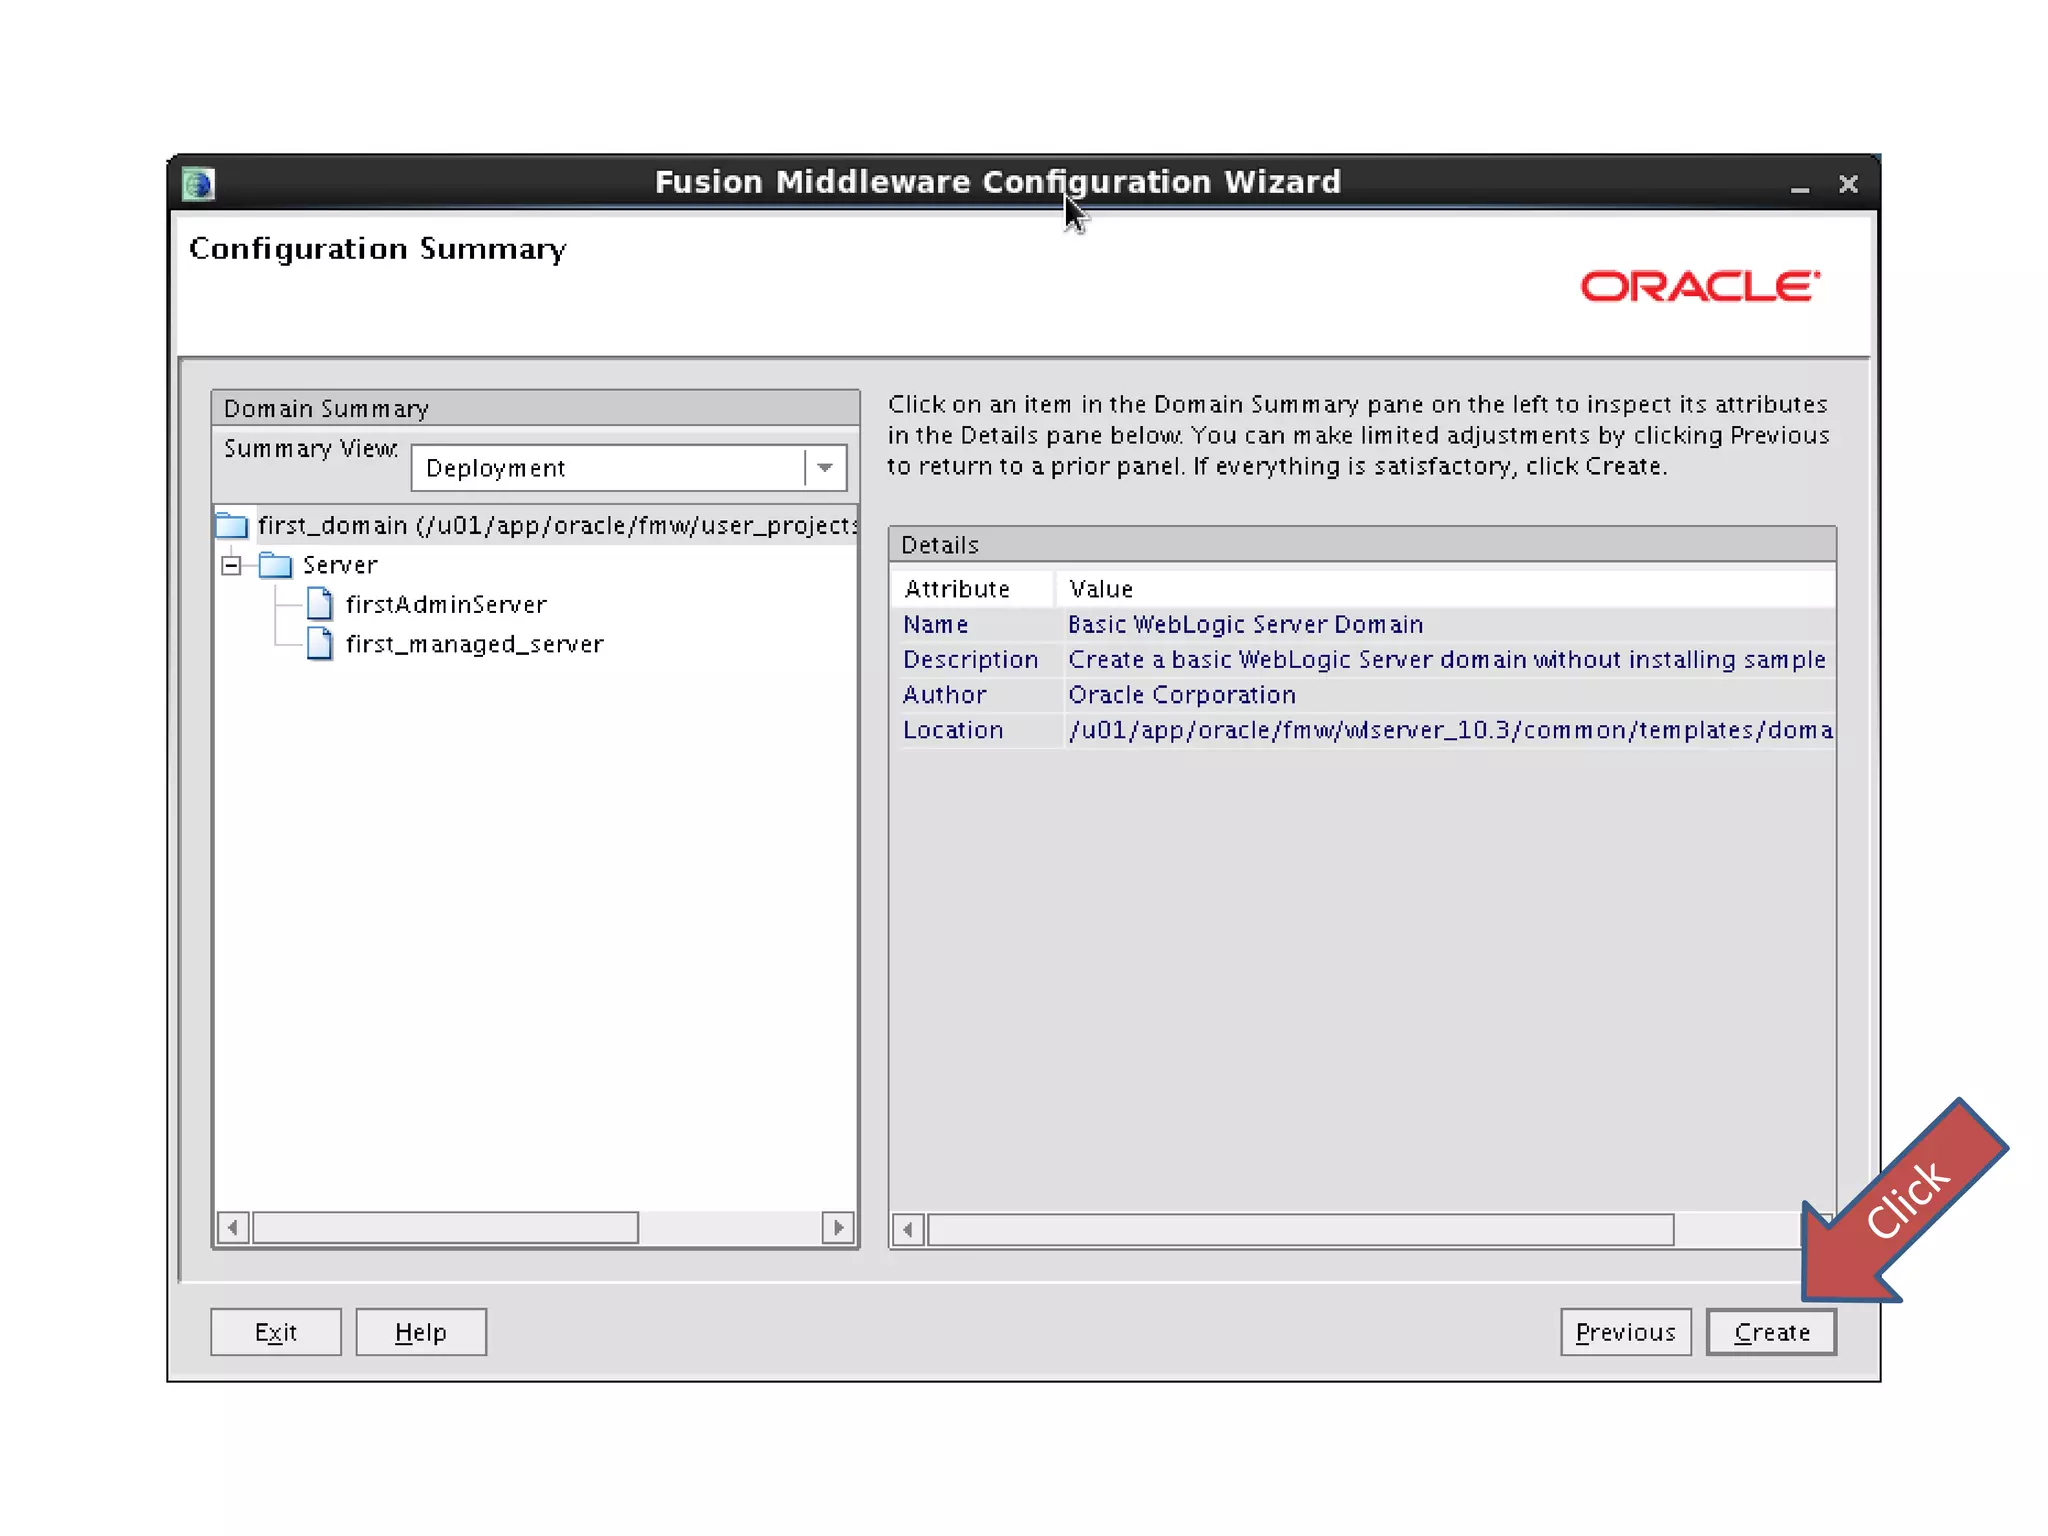Image resolution: width=2048 pixels, height=1536 pixels.
Task: Click the Exit button
Action: click(276, 1332)
